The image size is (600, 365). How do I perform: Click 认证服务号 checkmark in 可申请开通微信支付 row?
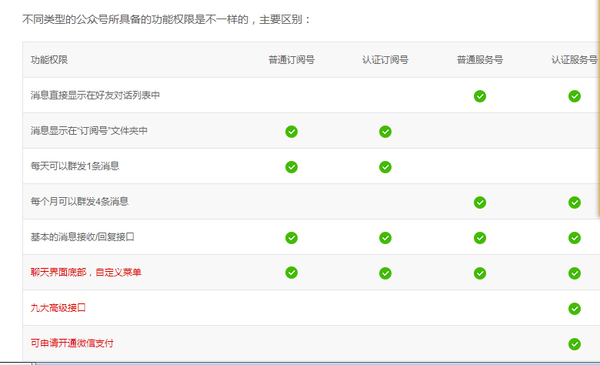pyautogui.click(x=574, y=344)
